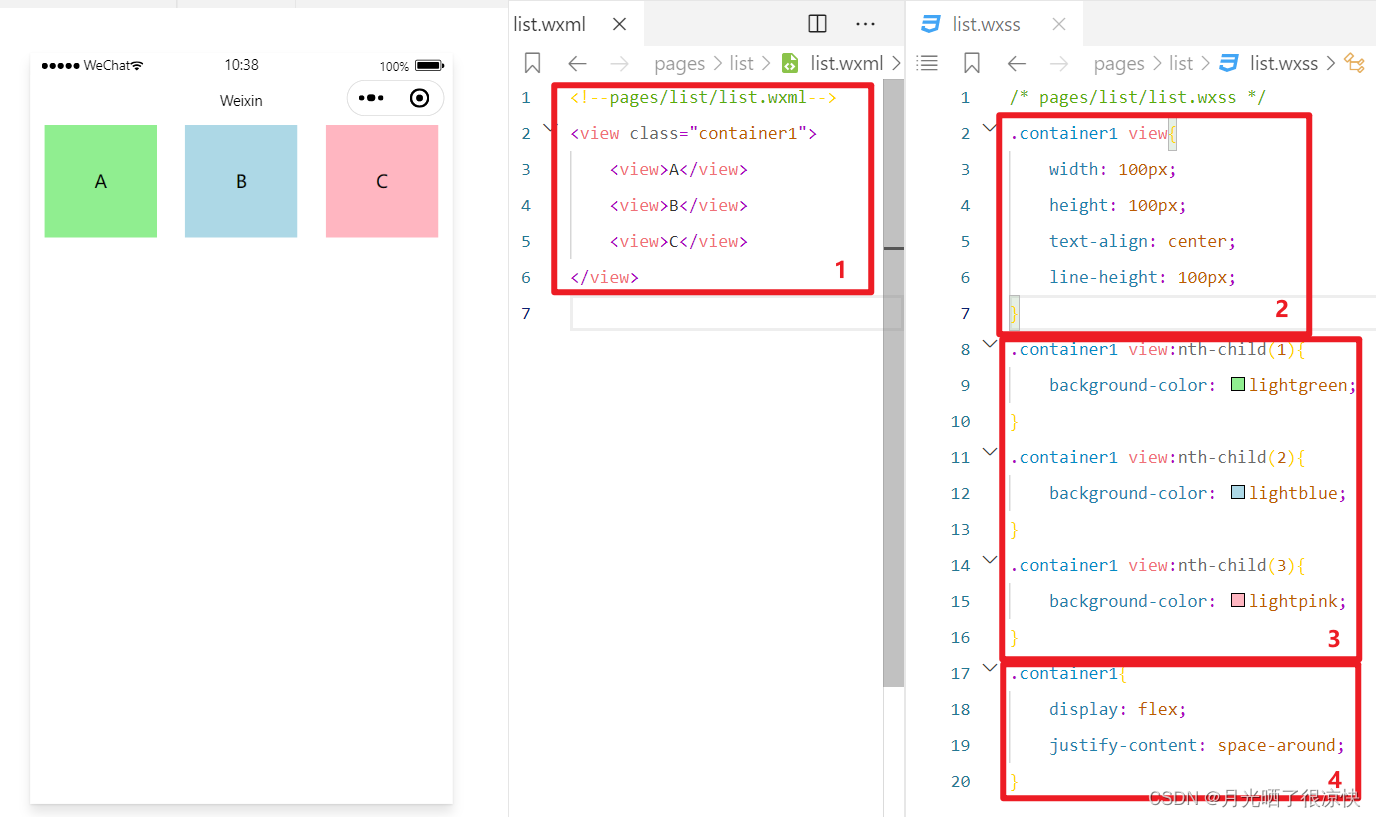Viewport: 1376px width, 817px height.
Task: Open the simulator capsule menu dots
Action: (371, 98)
